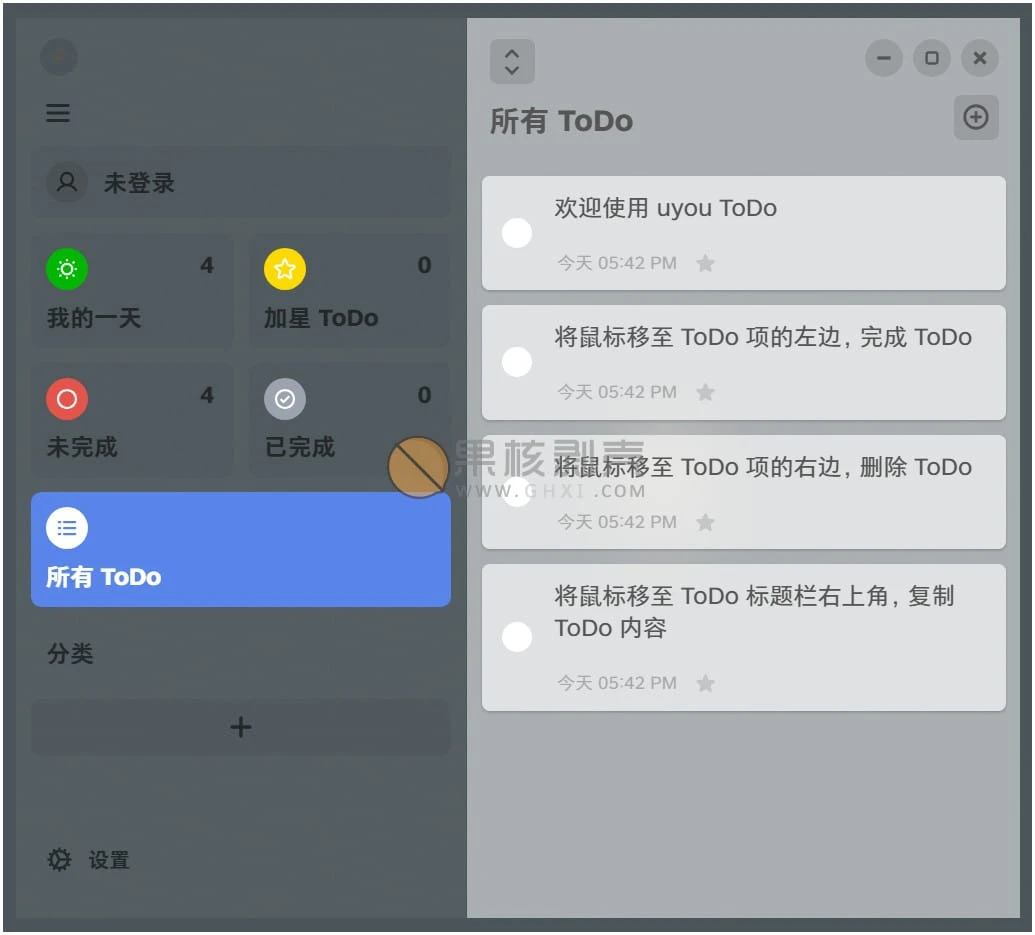This screenshot has height=935, width=1035.
Task: Star the "欢迎使用 uyou ToDo" item
Action: tap(705, 264)
